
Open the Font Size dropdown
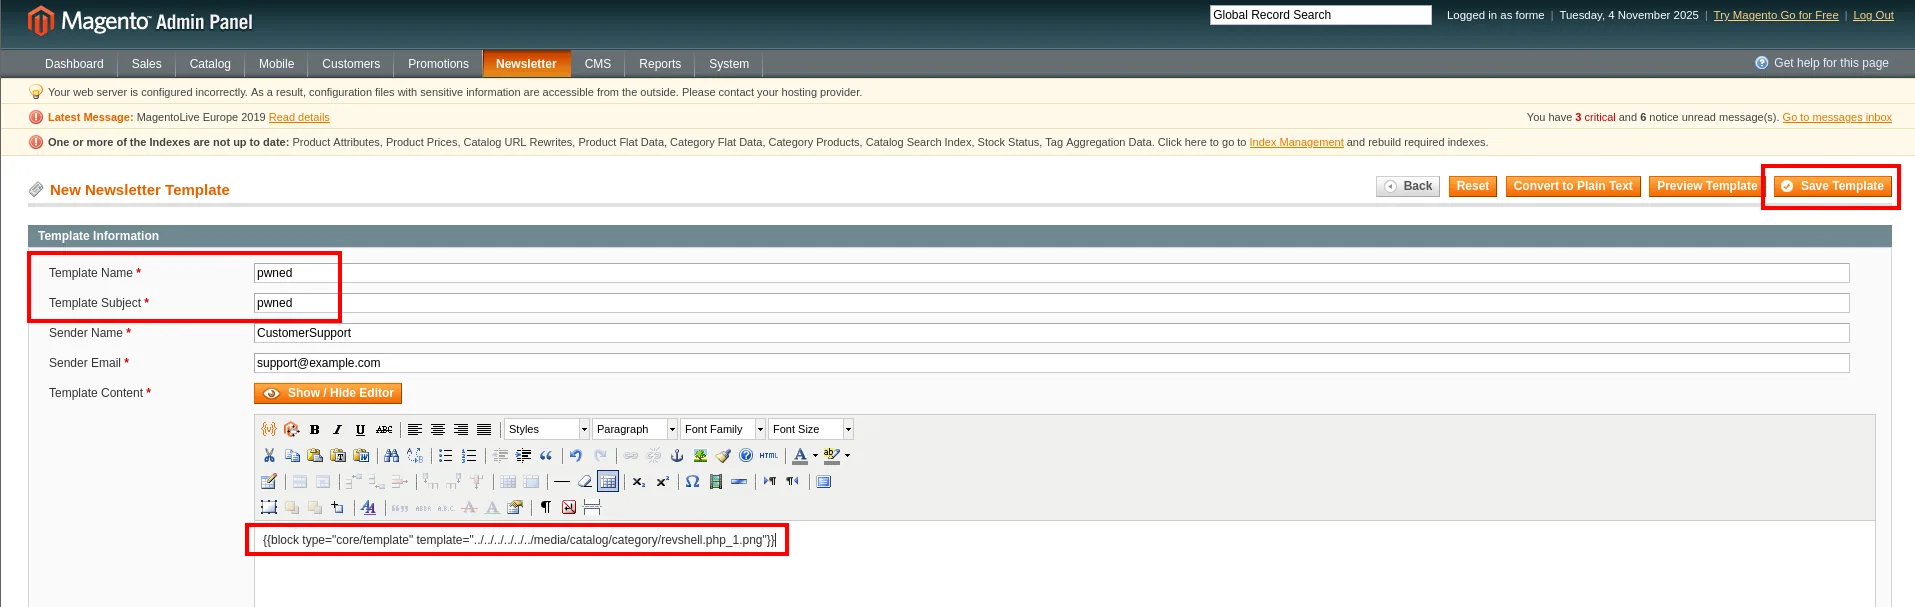[811, 429]
